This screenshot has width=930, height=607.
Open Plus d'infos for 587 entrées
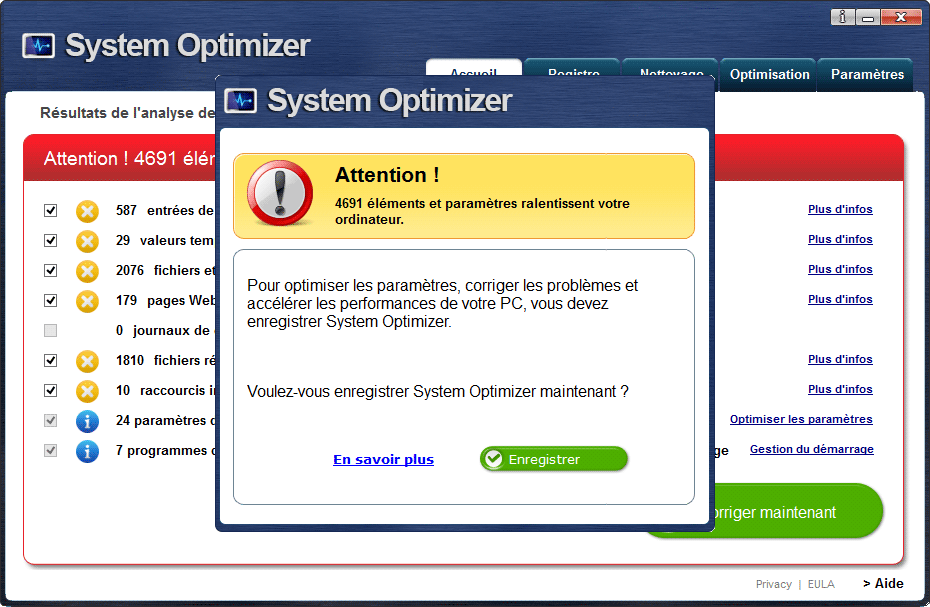840,209
